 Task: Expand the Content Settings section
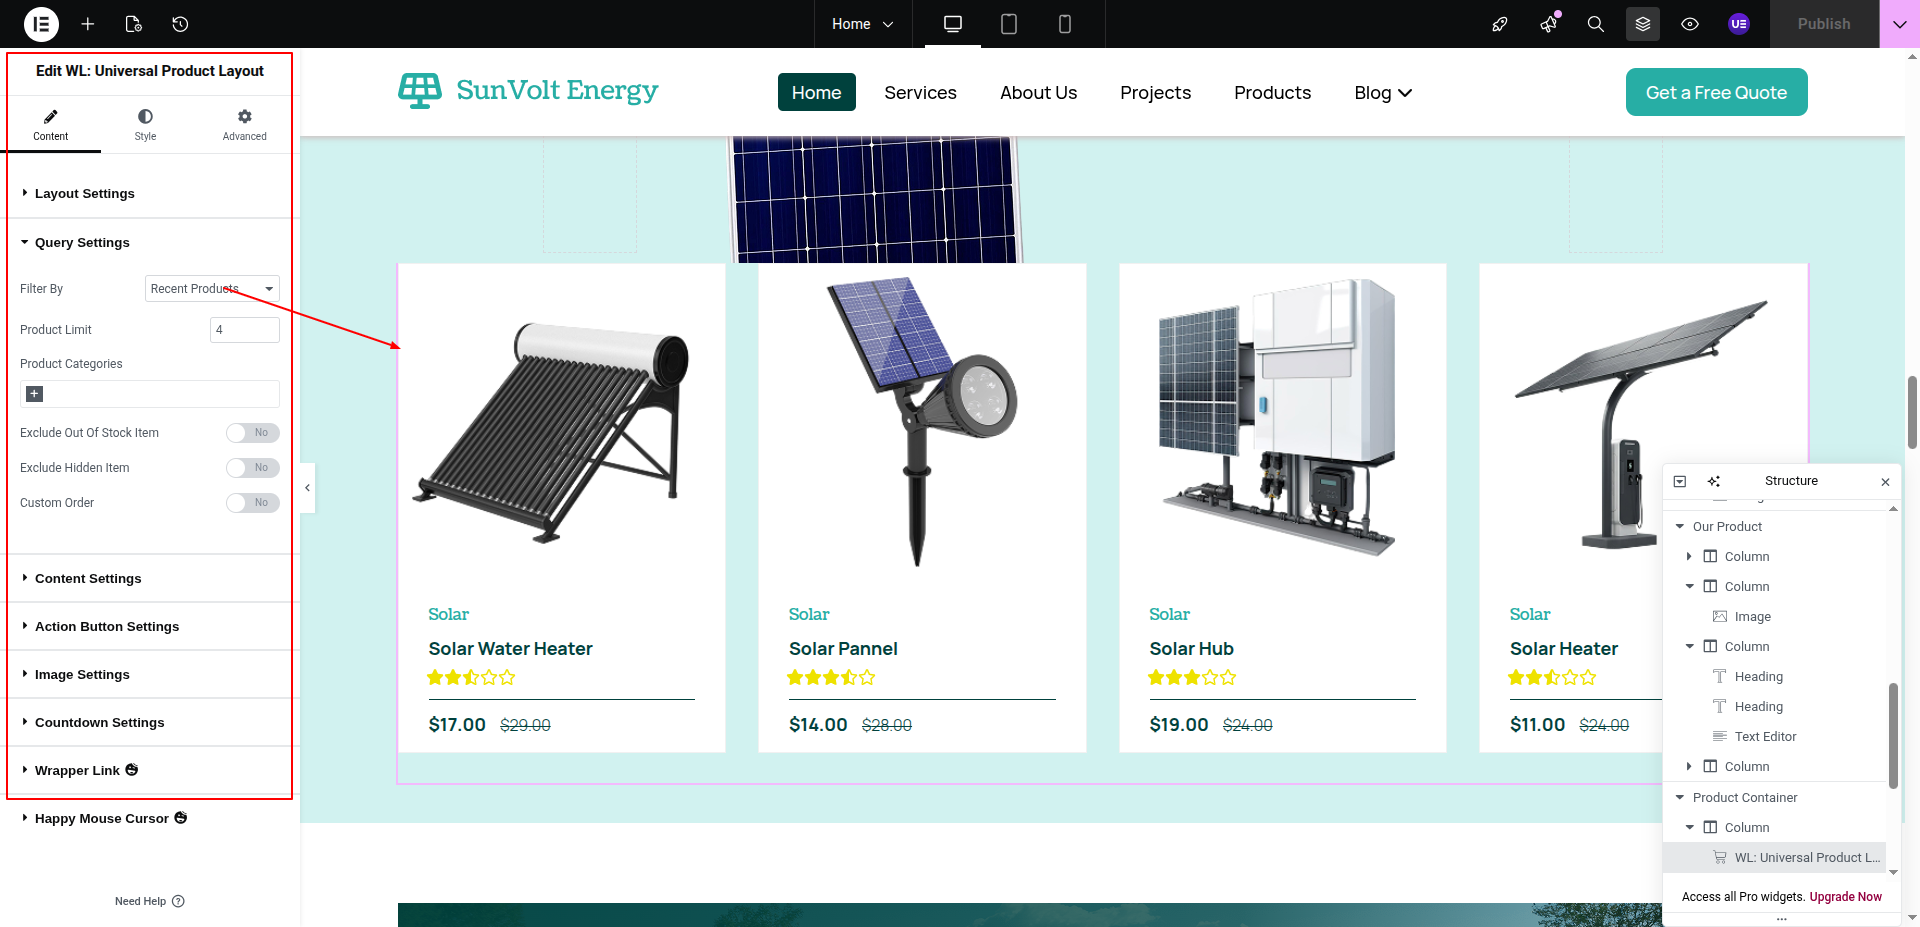[x=88, y=579]
